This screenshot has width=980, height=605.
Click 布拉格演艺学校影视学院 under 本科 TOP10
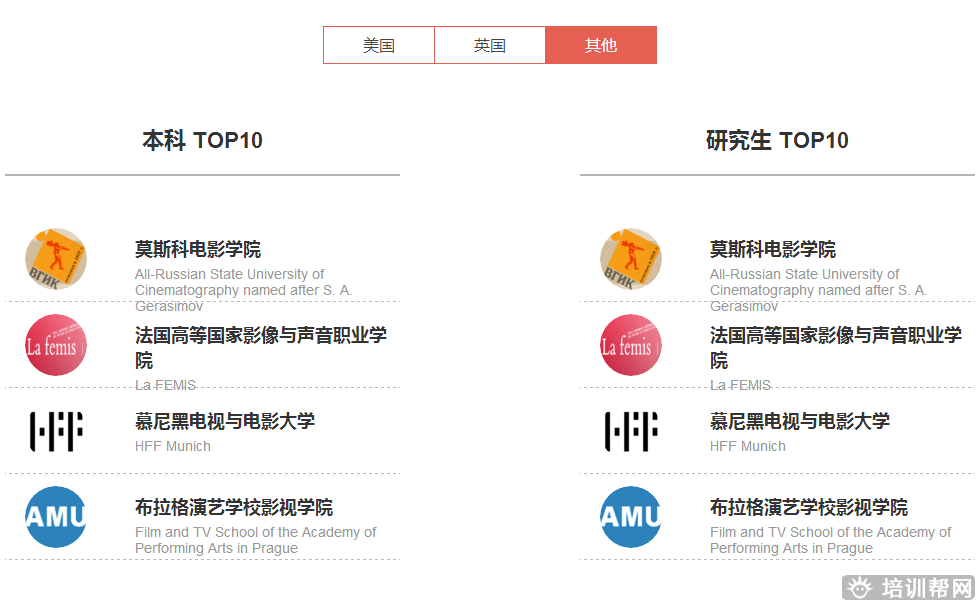233,507
